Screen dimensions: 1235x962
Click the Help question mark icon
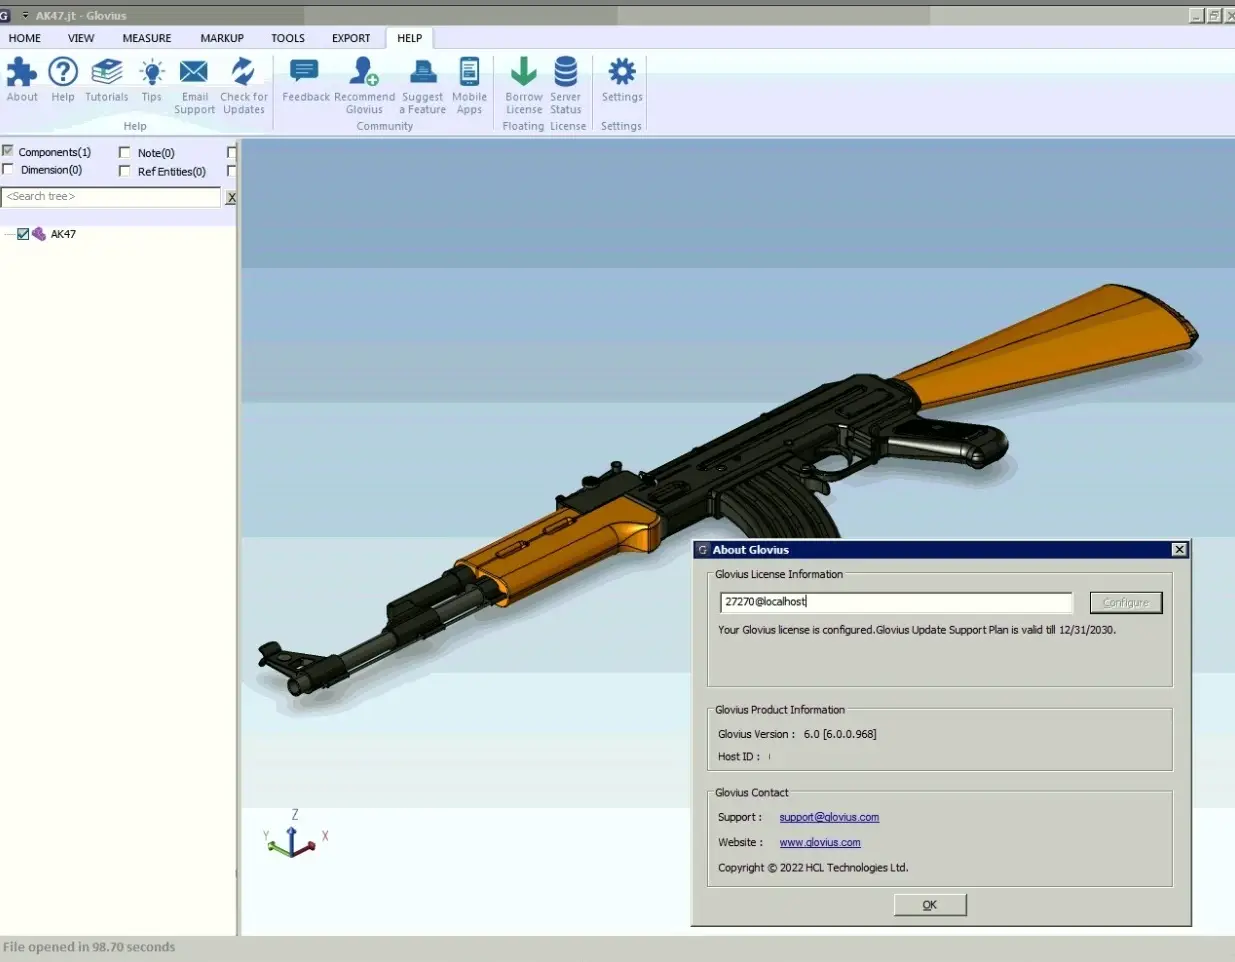tap(63, 73)
